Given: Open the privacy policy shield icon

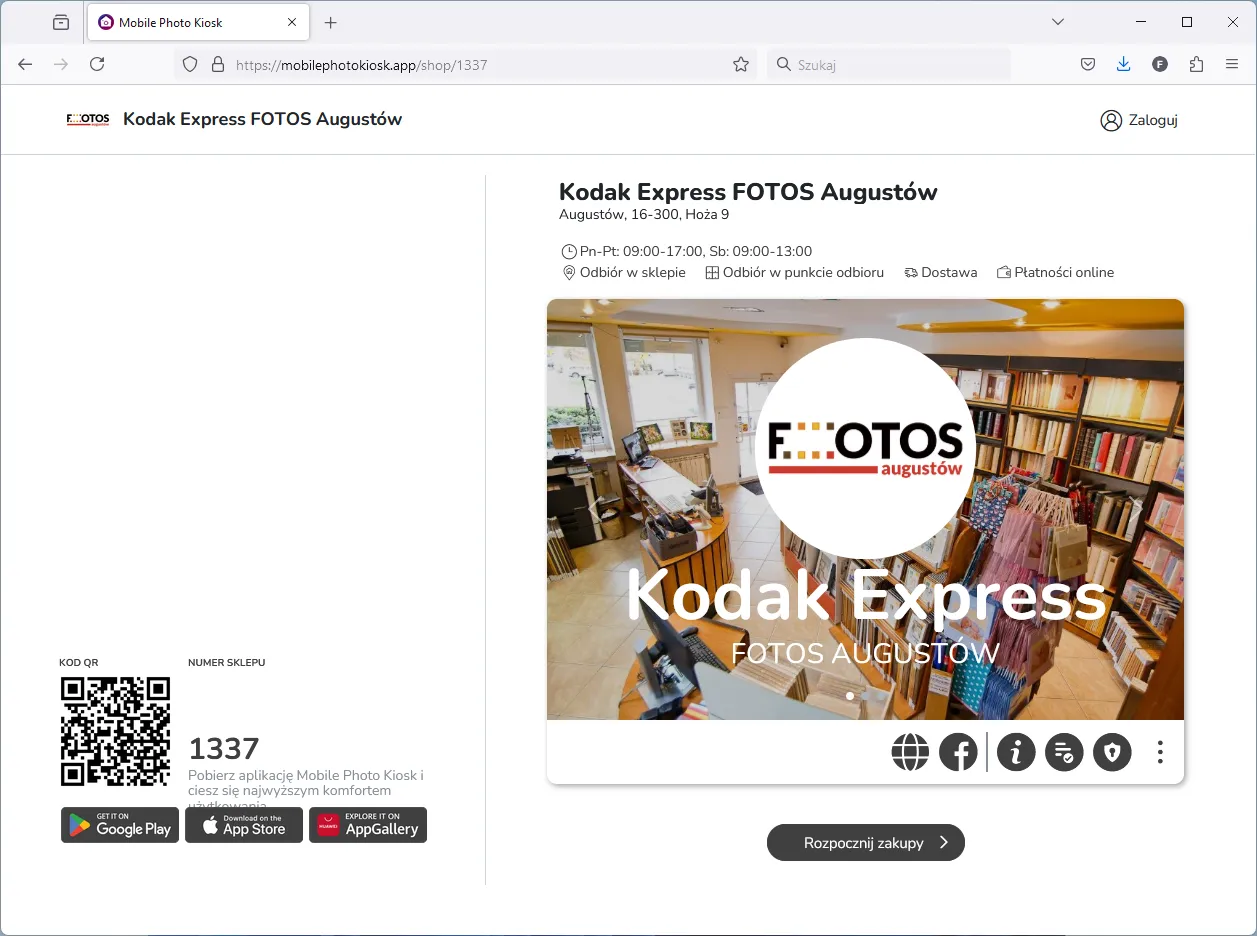Looking at the screenshot, I should click(1112, 752).
